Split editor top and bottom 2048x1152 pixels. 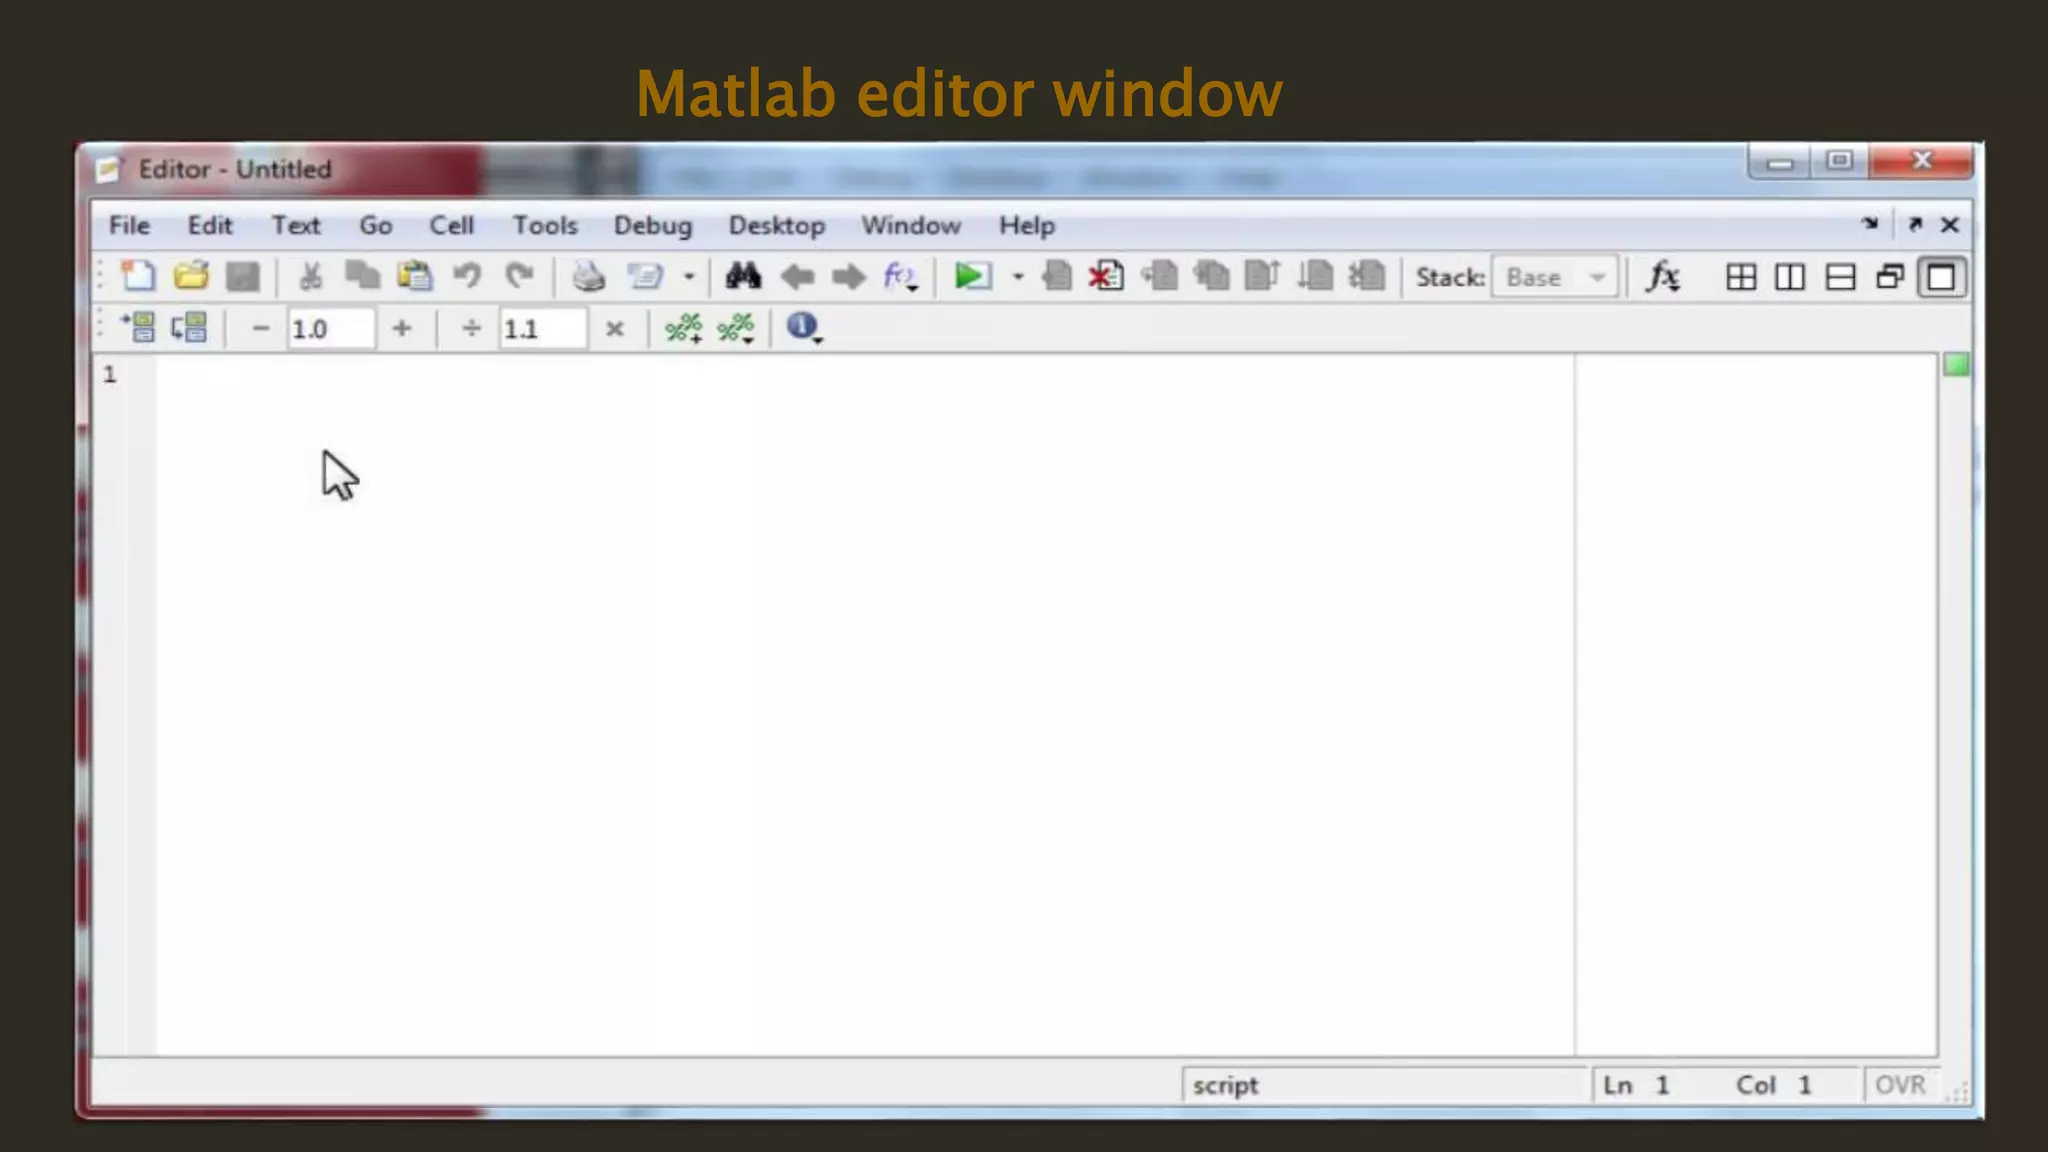[1840, 277]
